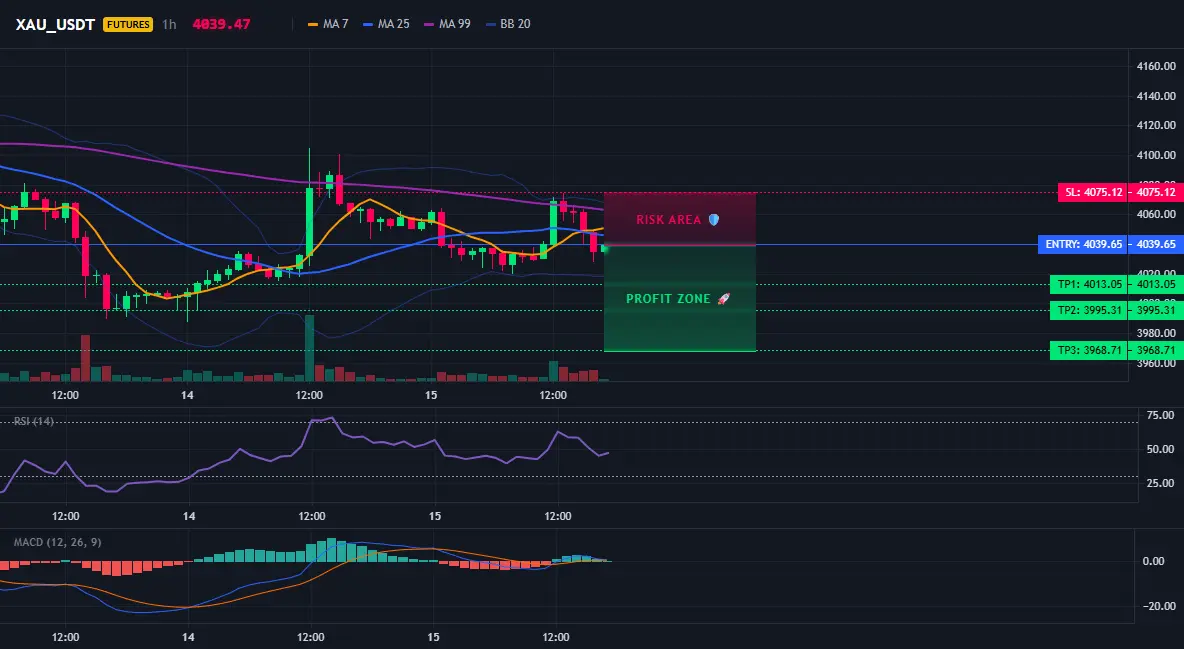
Task: Click the SL: 4075.12 label
Action: point(1093,192)
